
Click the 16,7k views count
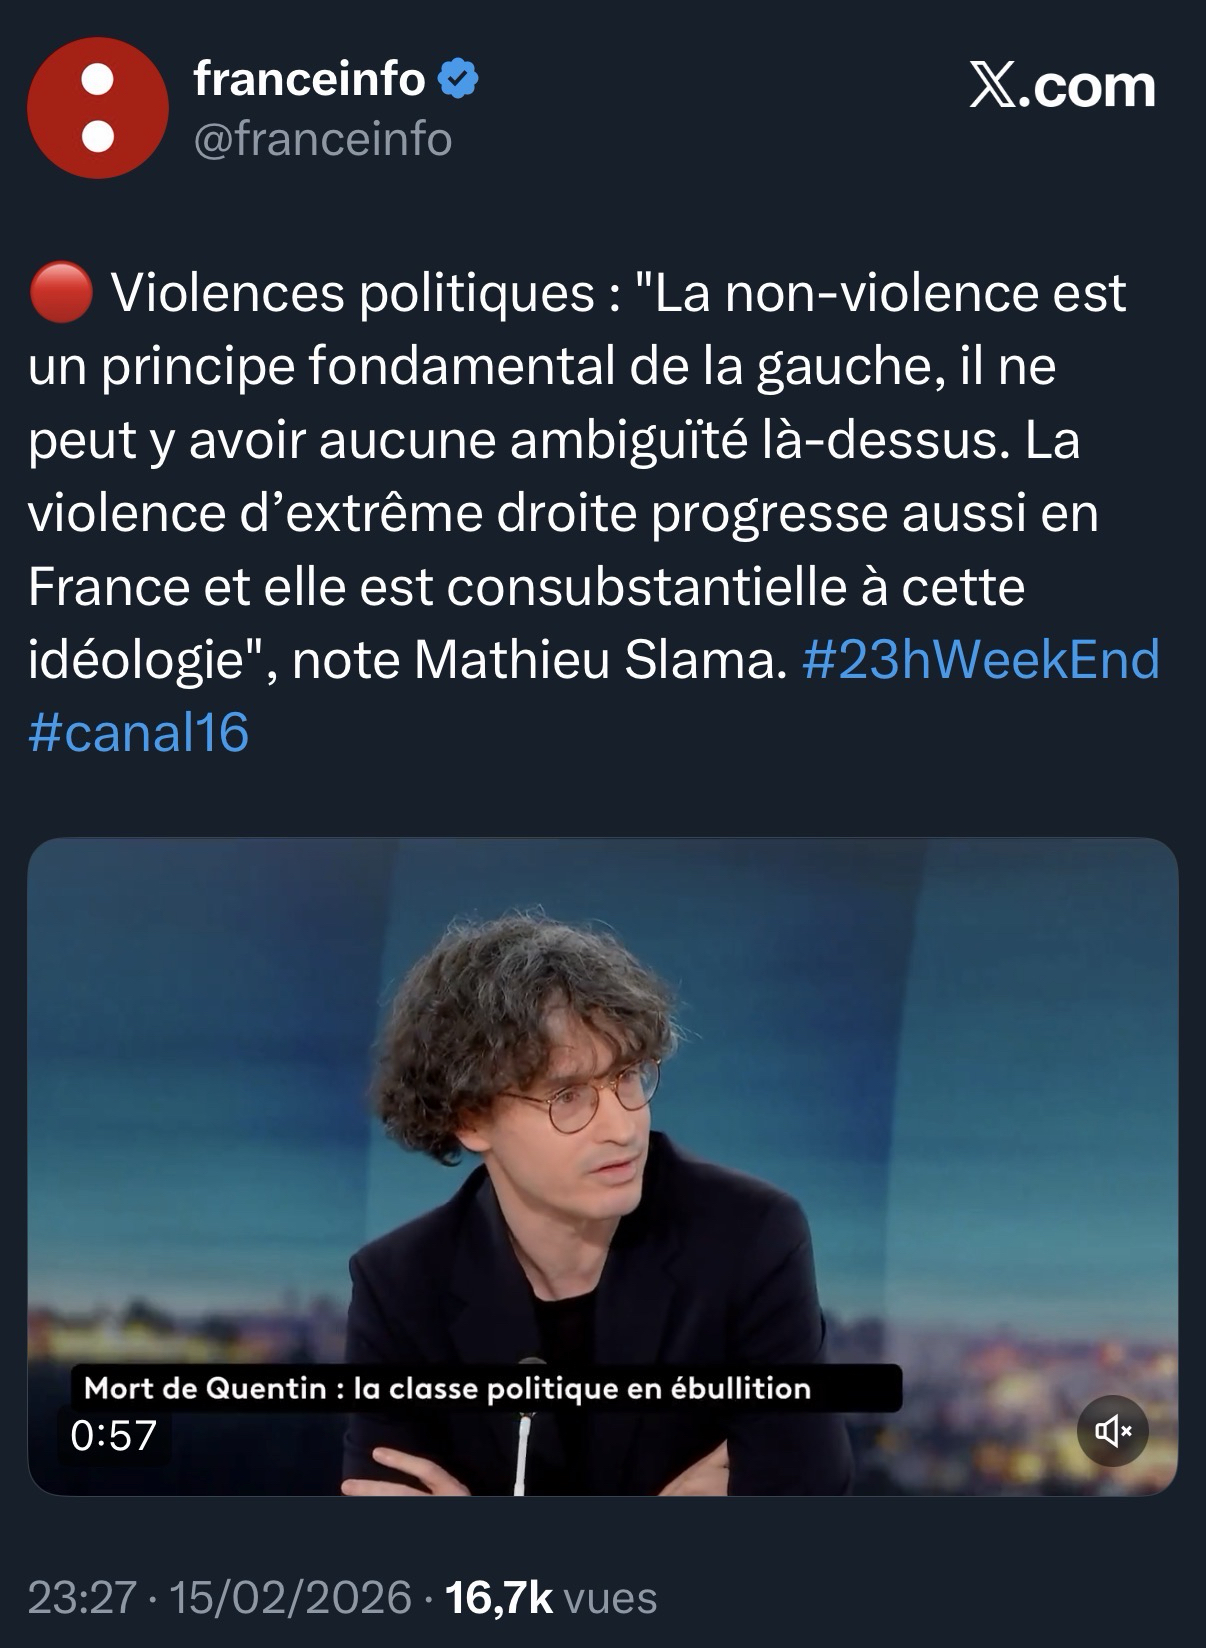(498, 1597)
